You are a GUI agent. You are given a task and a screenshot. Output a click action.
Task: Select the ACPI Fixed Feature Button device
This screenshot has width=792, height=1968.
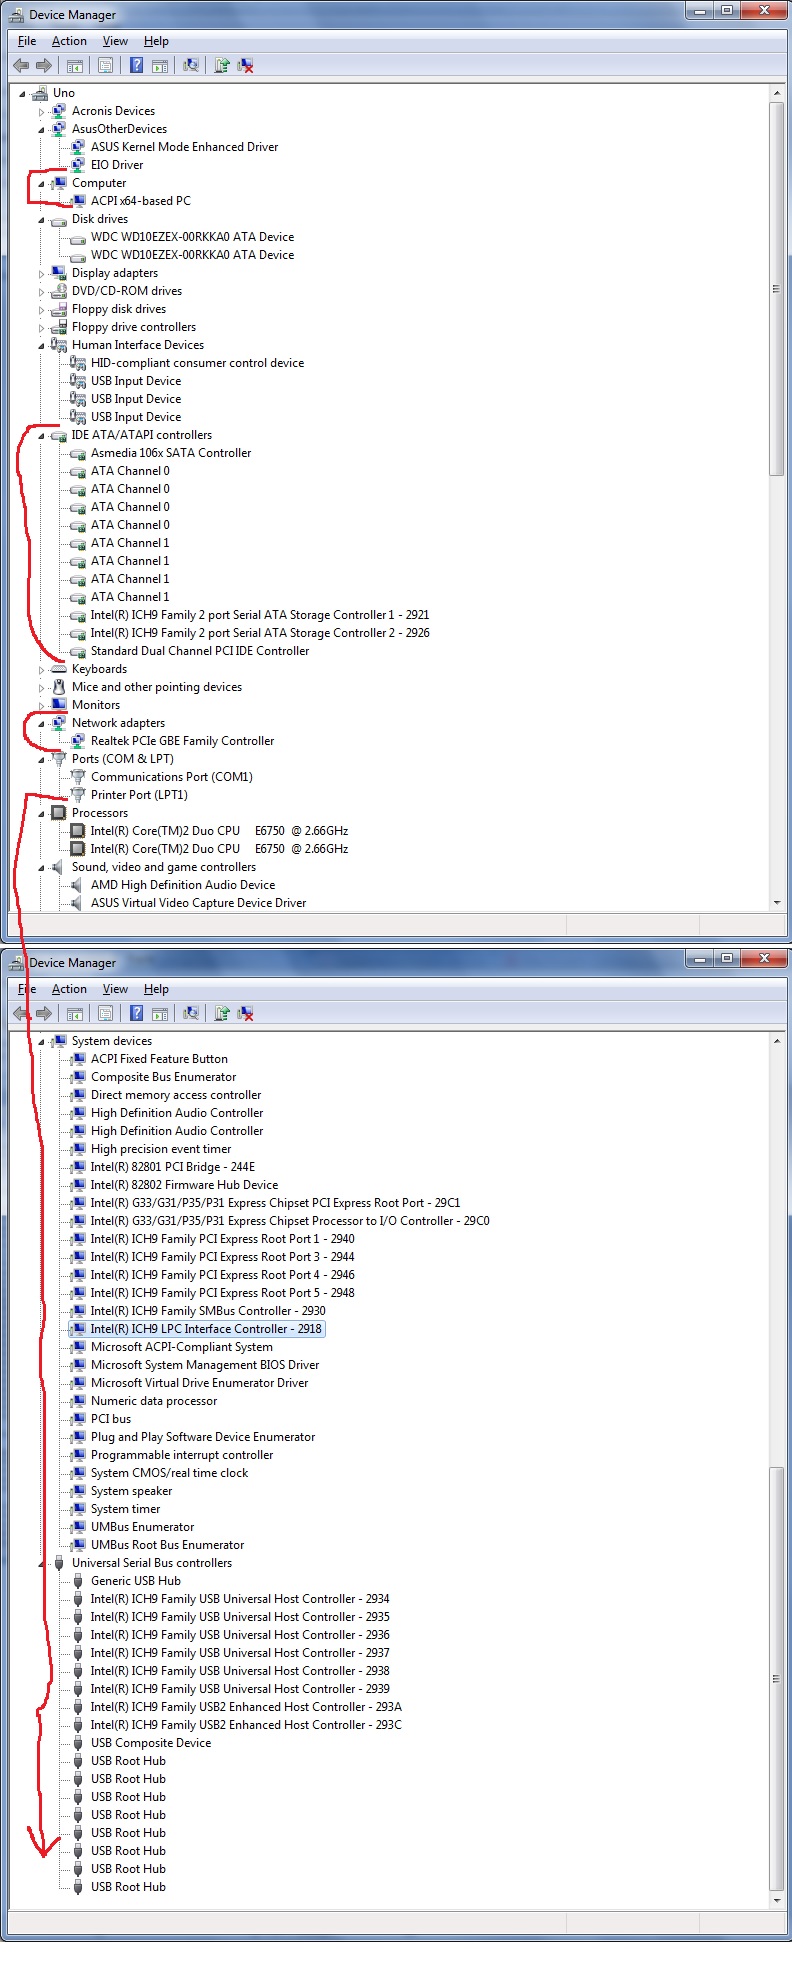159,1059
